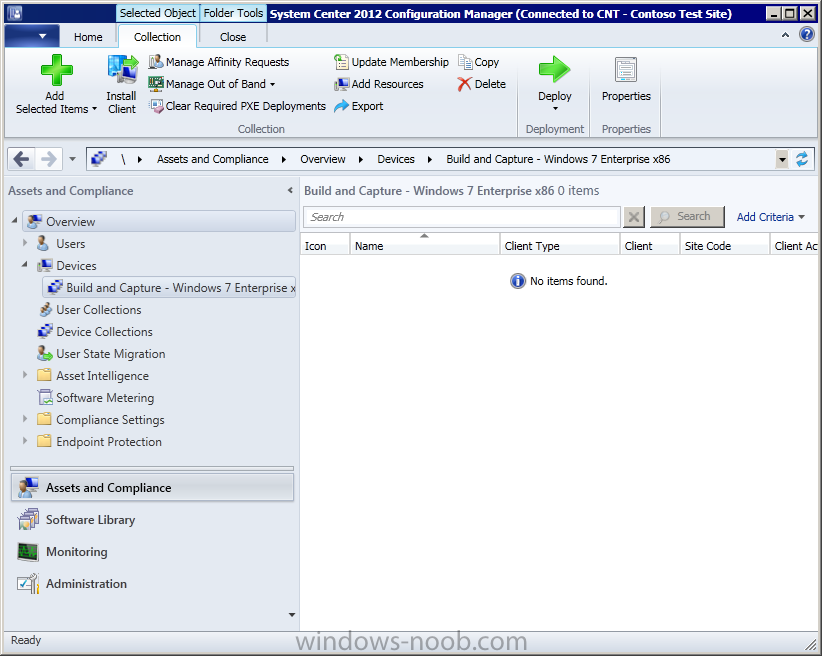Open the Add Criteria dropdown
Screen dimensions: 822x656
[x=770, y=217]
